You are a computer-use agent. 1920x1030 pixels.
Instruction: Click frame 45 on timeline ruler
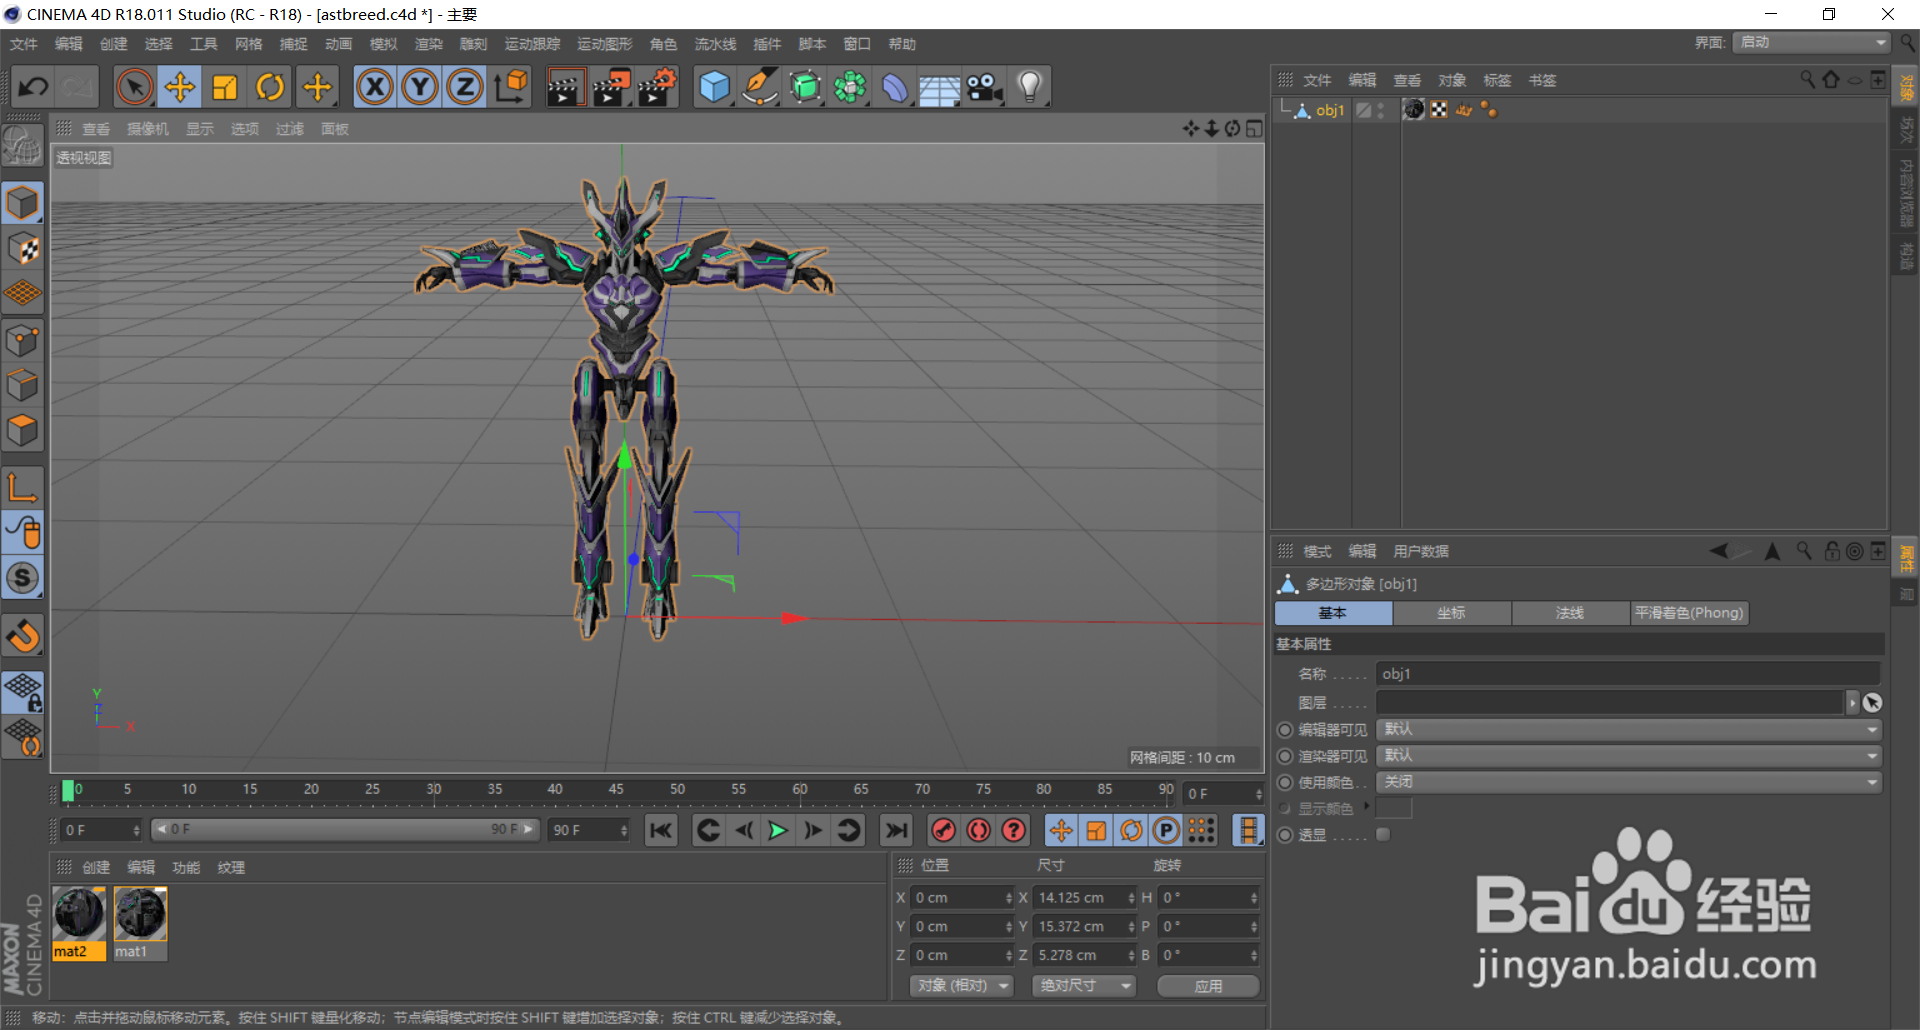(616, 792)
